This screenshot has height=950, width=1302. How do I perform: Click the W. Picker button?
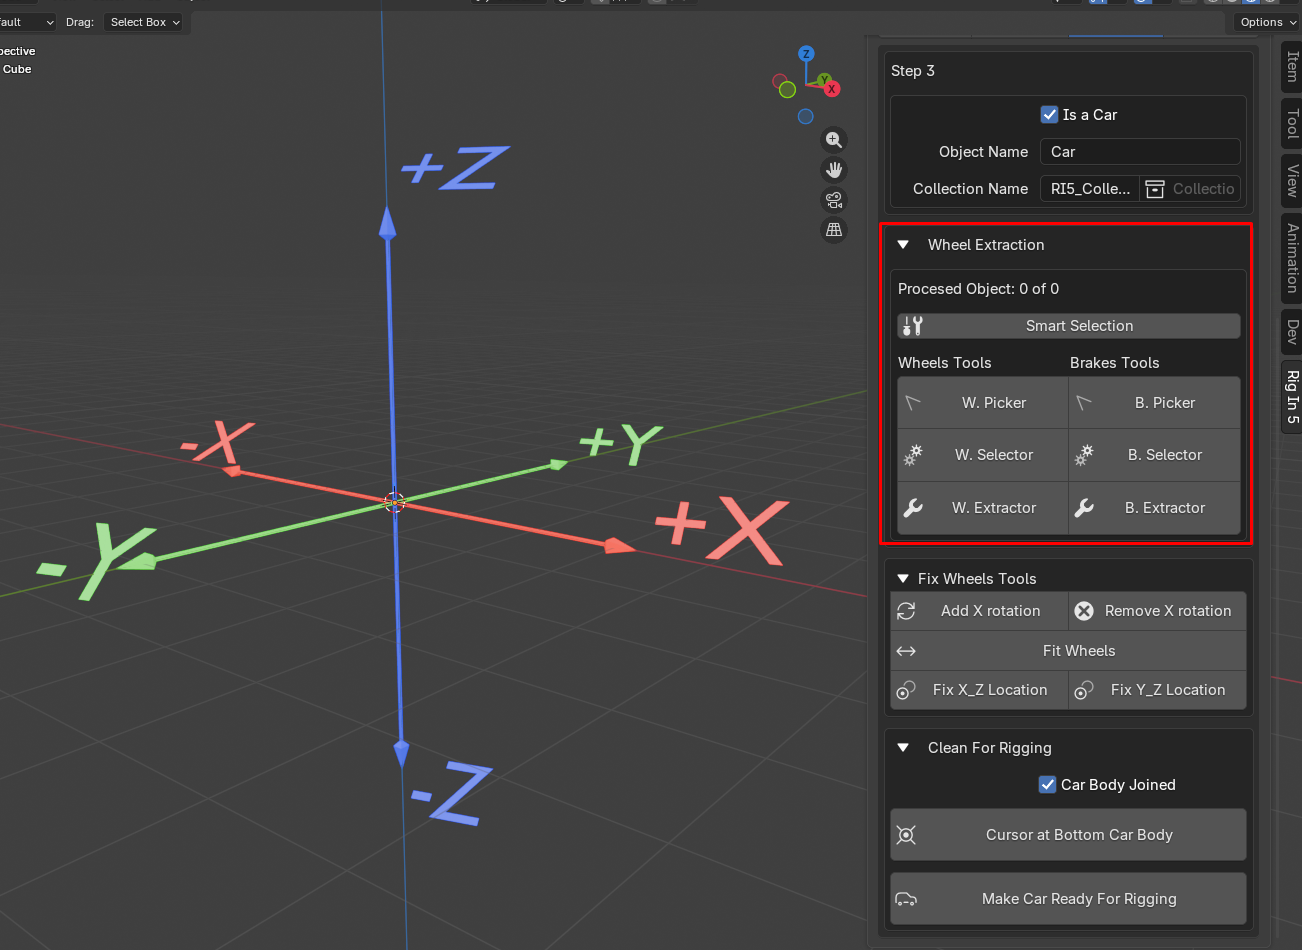(x=983, y=403)
